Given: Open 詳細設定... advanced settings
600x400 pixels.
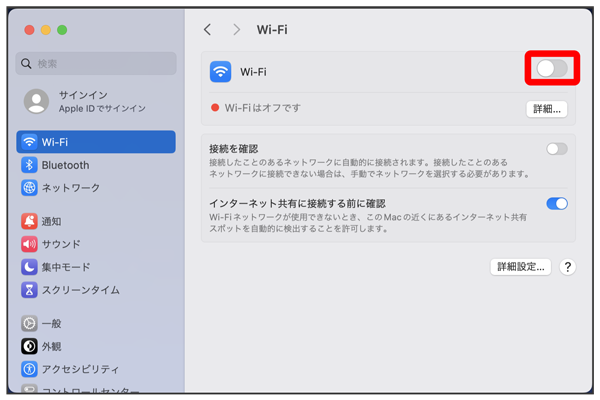Looking at the screenshot, I should click(521, 267).
